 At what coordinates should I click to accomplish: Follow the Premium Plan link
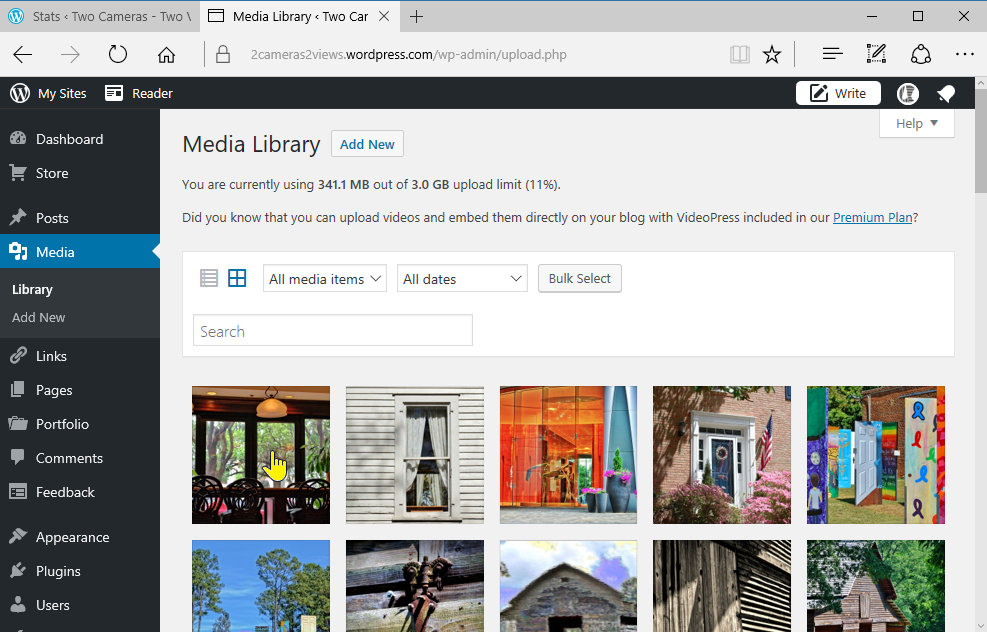click(x=872, y=217)
